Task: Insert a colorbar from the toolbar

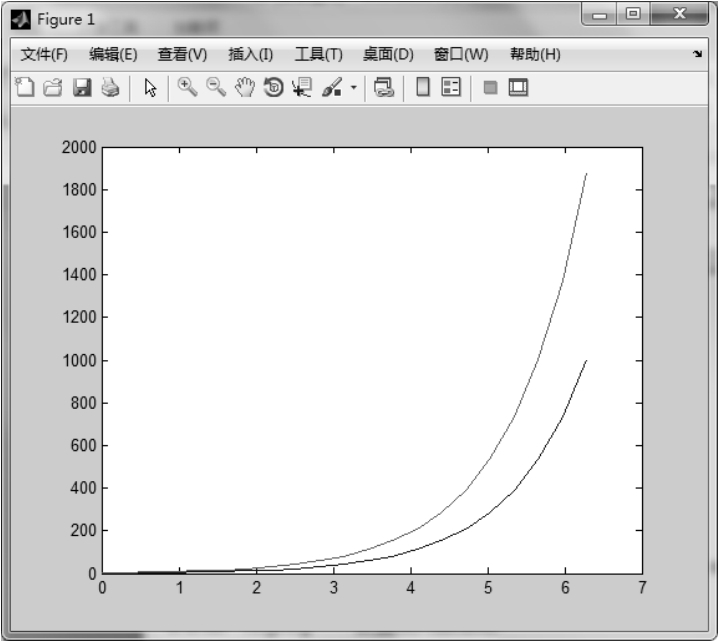Action: (423, 88)
